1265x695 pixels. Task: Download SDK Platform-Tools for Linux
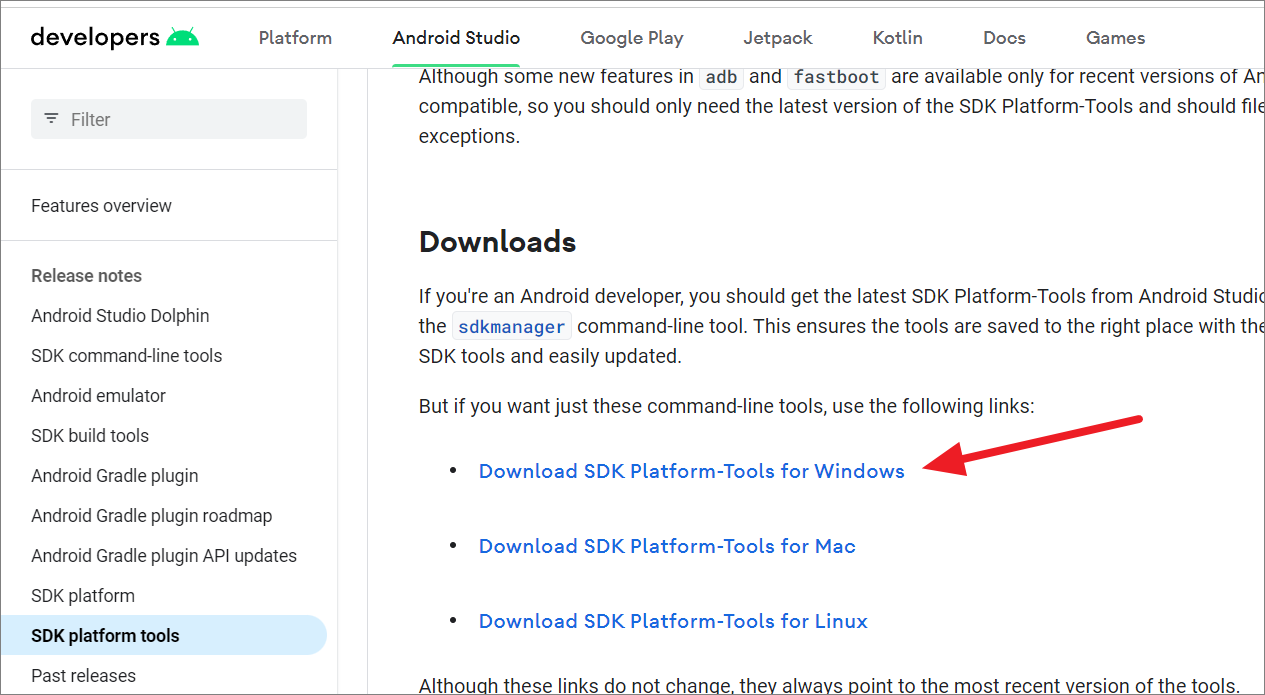(x=673, y=621)
